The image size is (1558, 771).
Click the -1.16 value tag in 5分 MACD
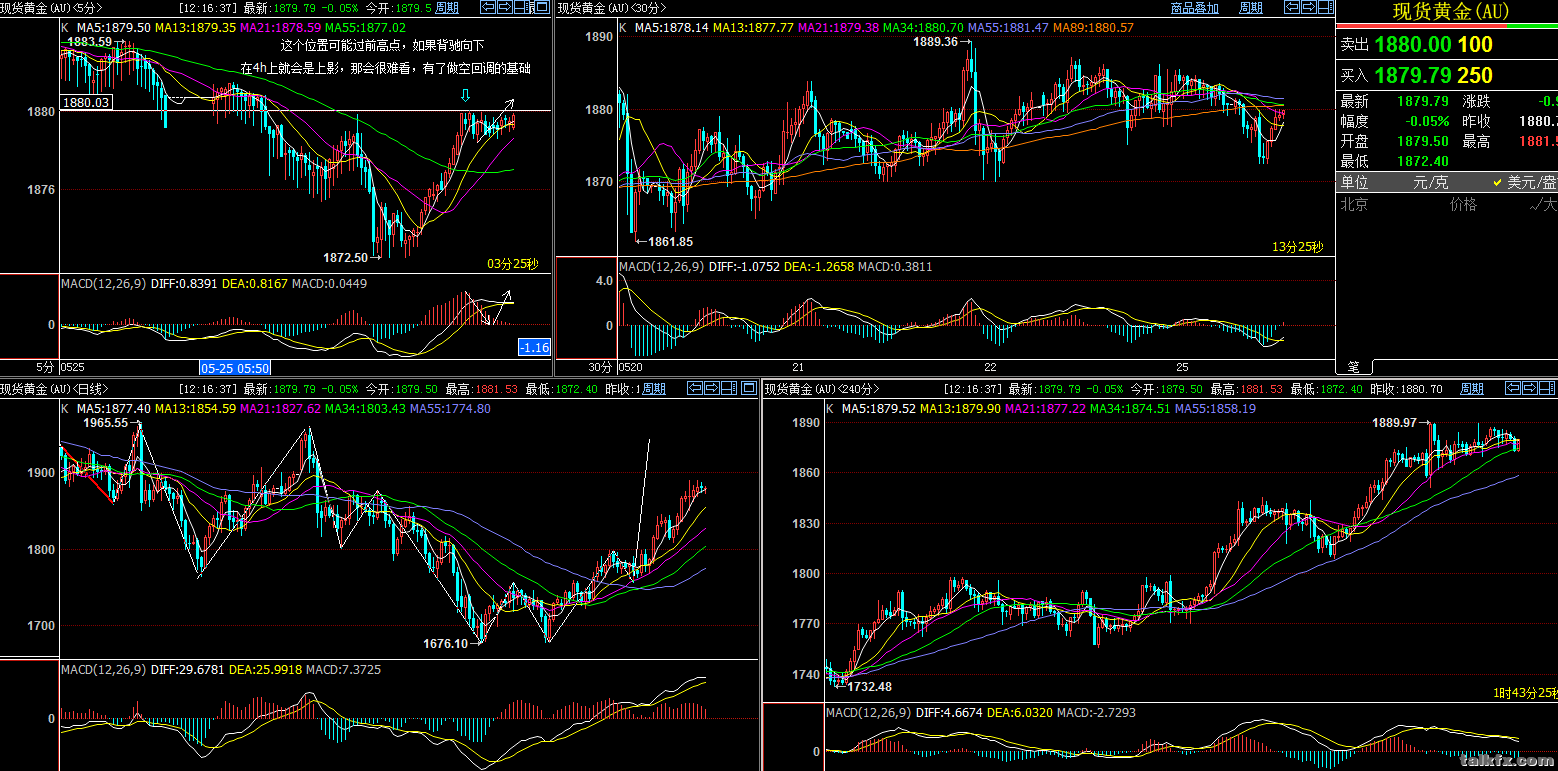tap(535, 347)
